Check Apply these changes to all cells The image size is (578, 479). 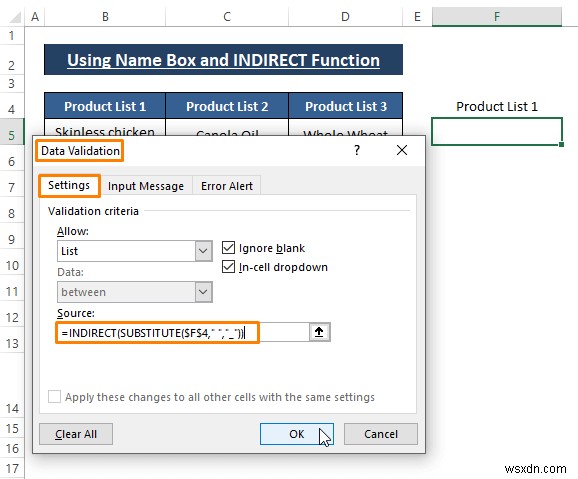click(x=54, y=397)
